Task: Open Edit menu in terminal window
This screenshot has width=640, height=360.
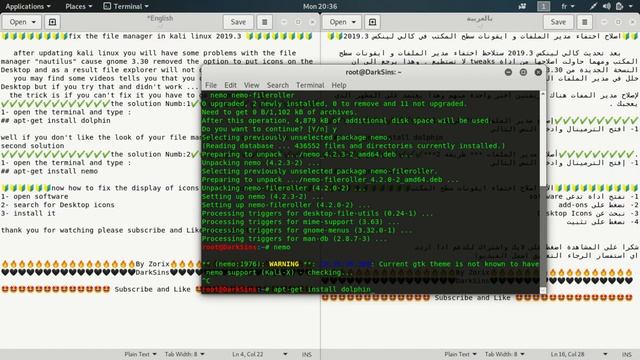Action: click(230, 85)
